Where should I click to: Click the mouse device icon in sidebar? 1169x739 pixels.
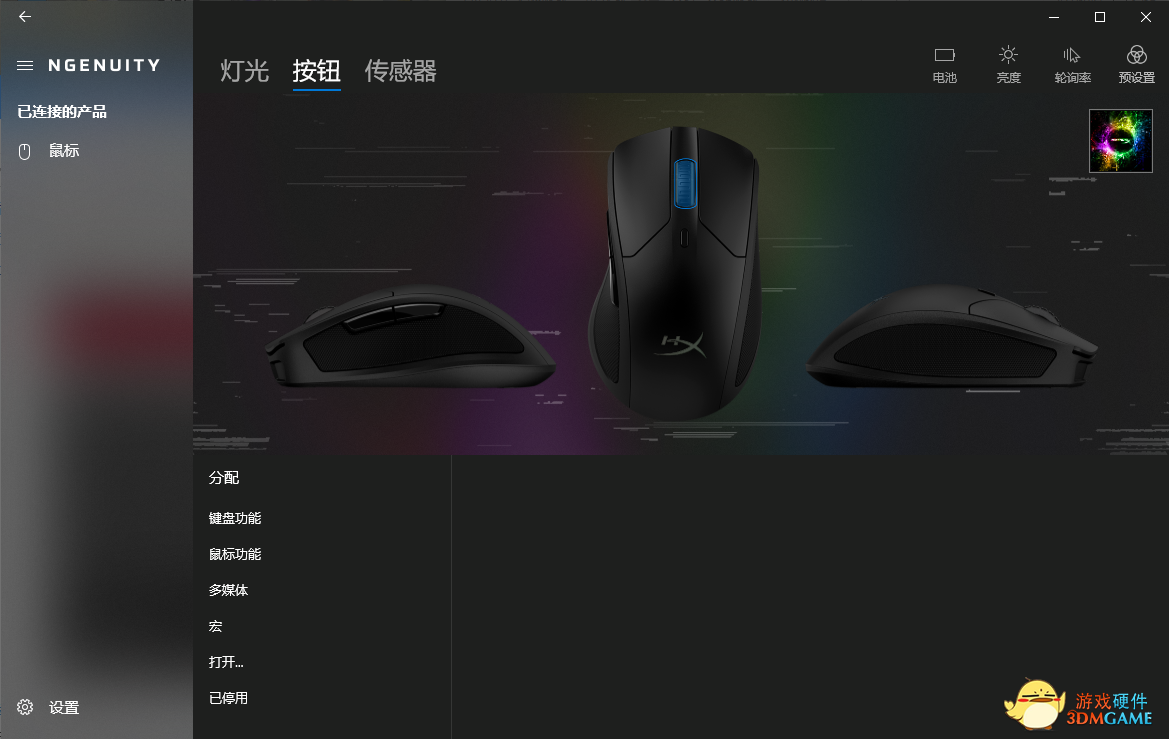coord(25,152)
